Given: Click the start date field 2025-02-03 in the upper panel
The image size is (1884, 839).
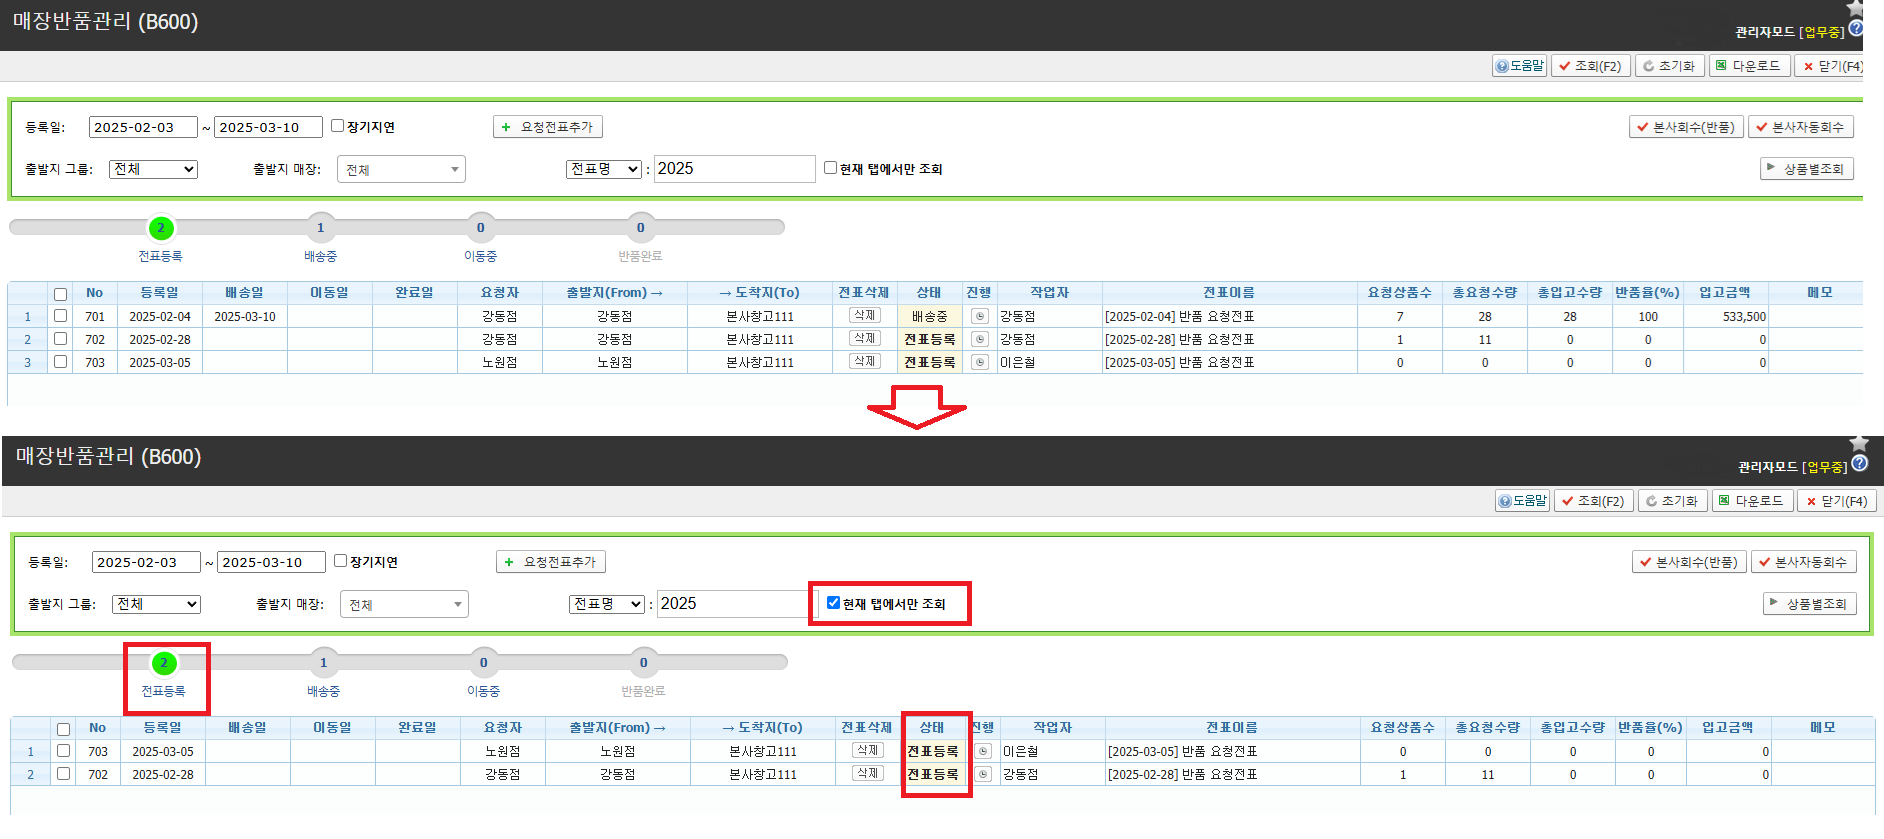Looking at the screenshot, I should click(143, 127).
